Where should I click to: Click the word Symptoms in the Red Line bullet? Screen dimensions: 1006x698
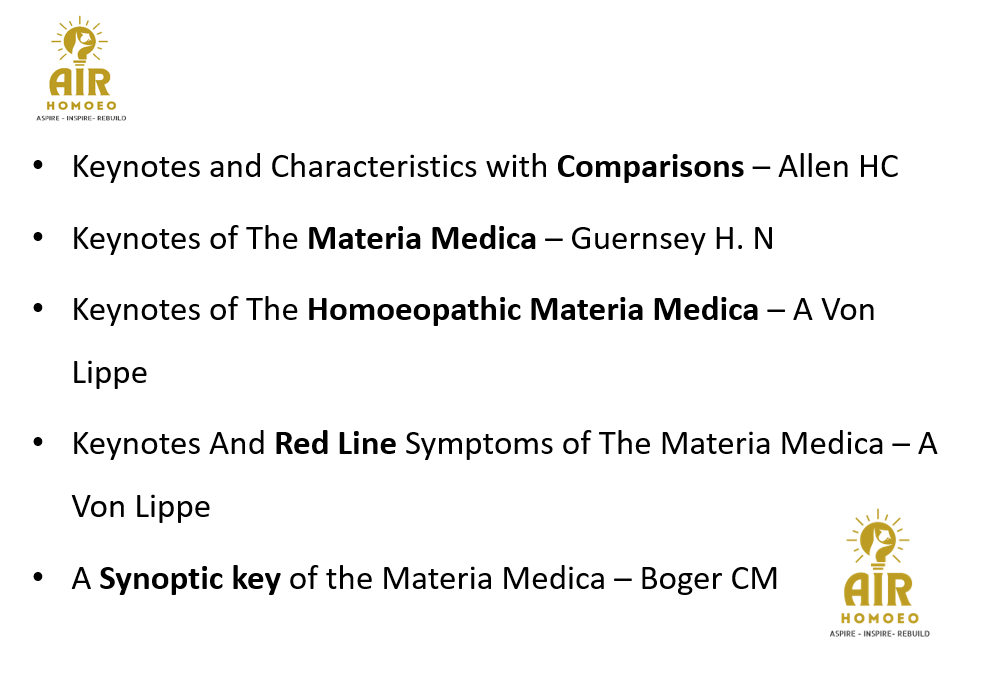[x=481, y=442]
